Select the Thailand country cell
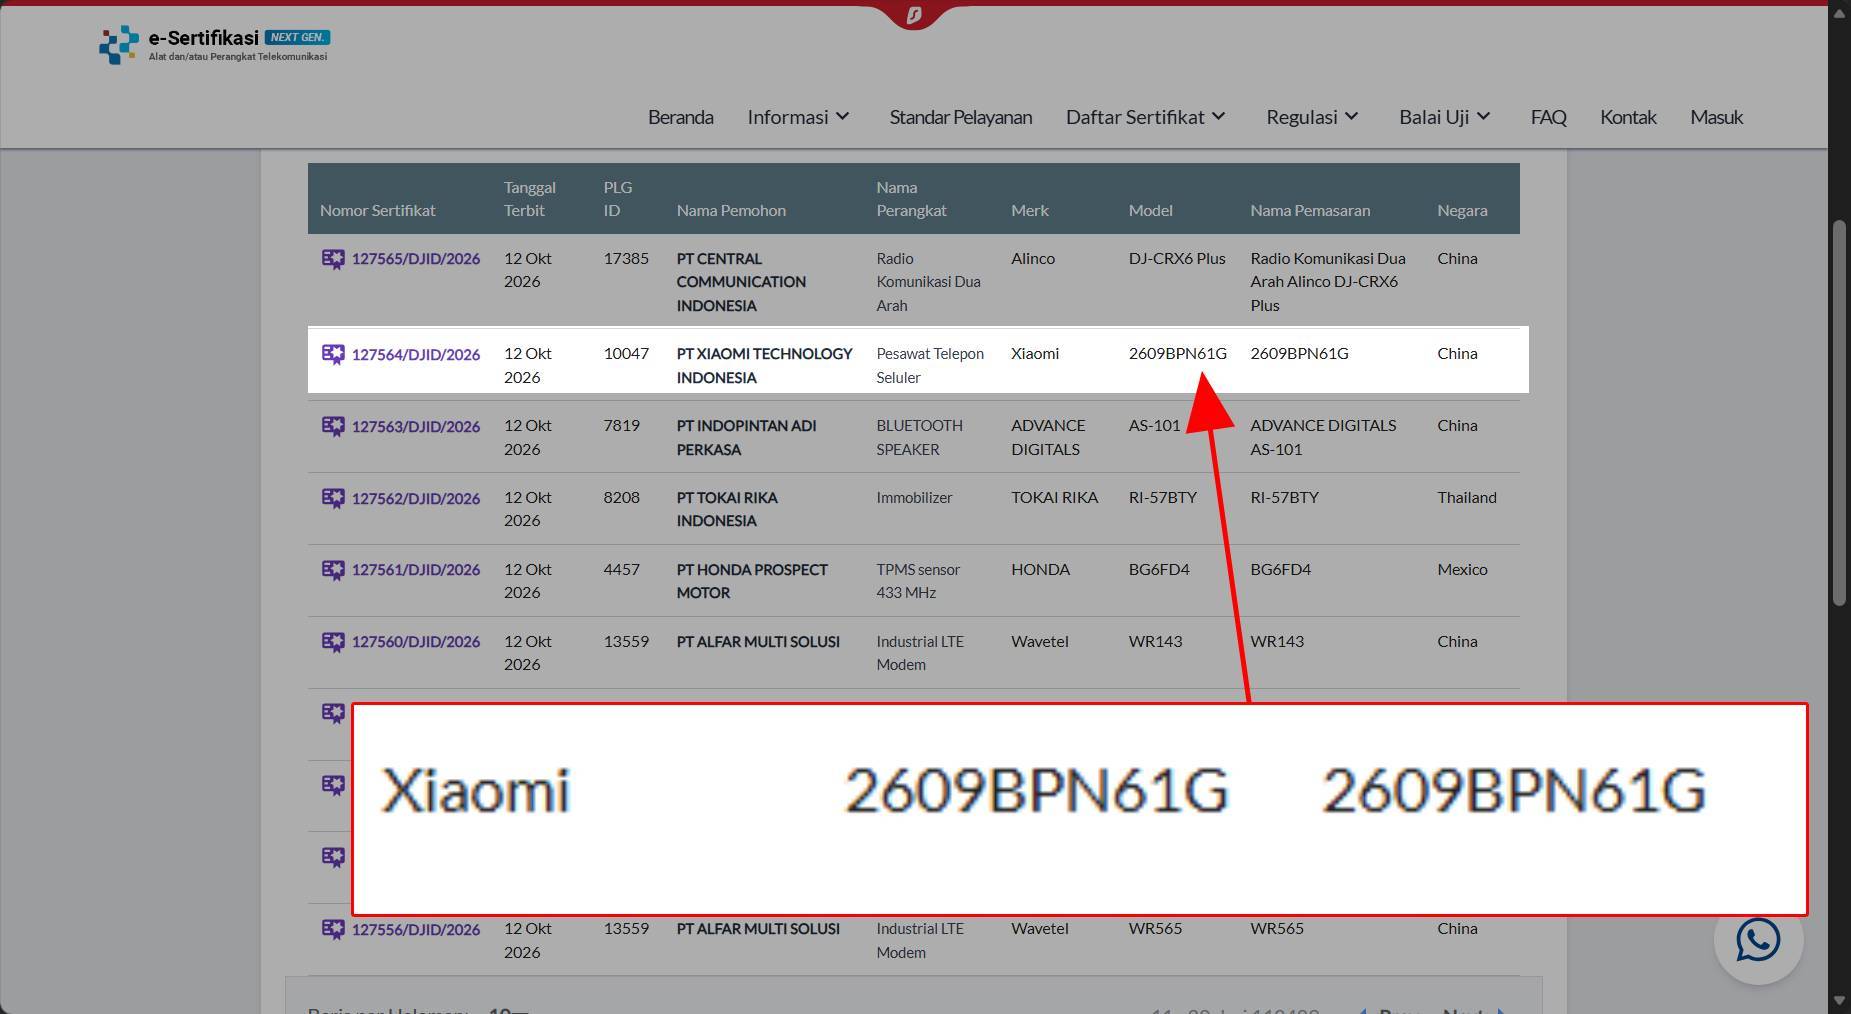Image resolution: width=1851 pixels, height=1014 pixels. 1467,498
